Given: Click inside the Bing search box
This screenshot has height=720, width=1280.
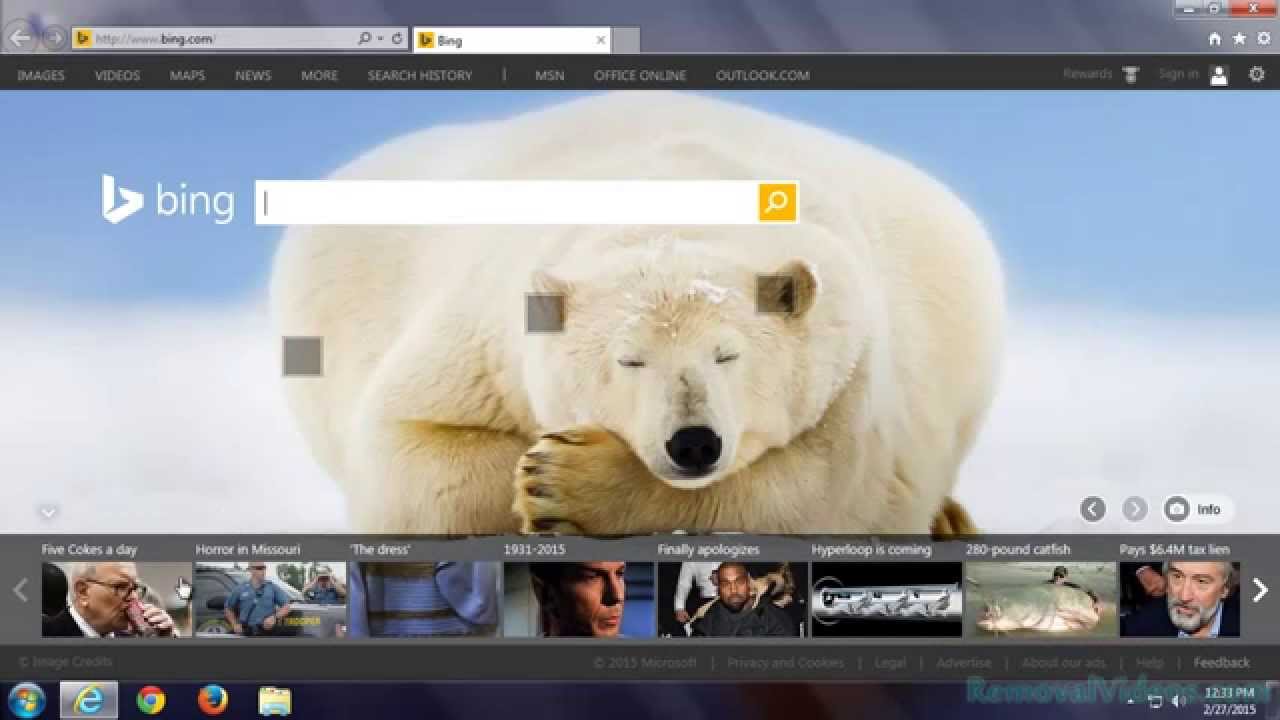Looking at the screenshot, I should (506, 202).
